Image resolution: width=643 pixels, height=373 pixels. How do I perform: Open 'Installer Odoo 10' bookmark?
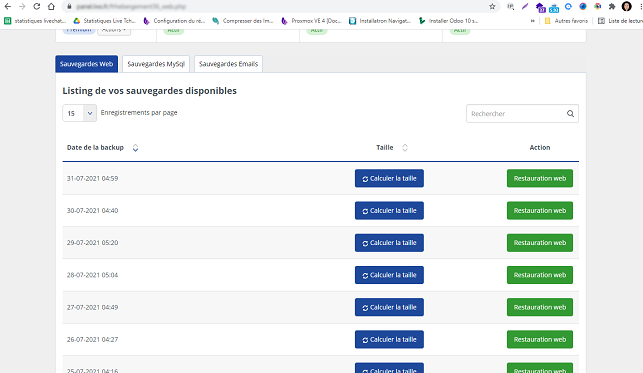pos(449,20)
